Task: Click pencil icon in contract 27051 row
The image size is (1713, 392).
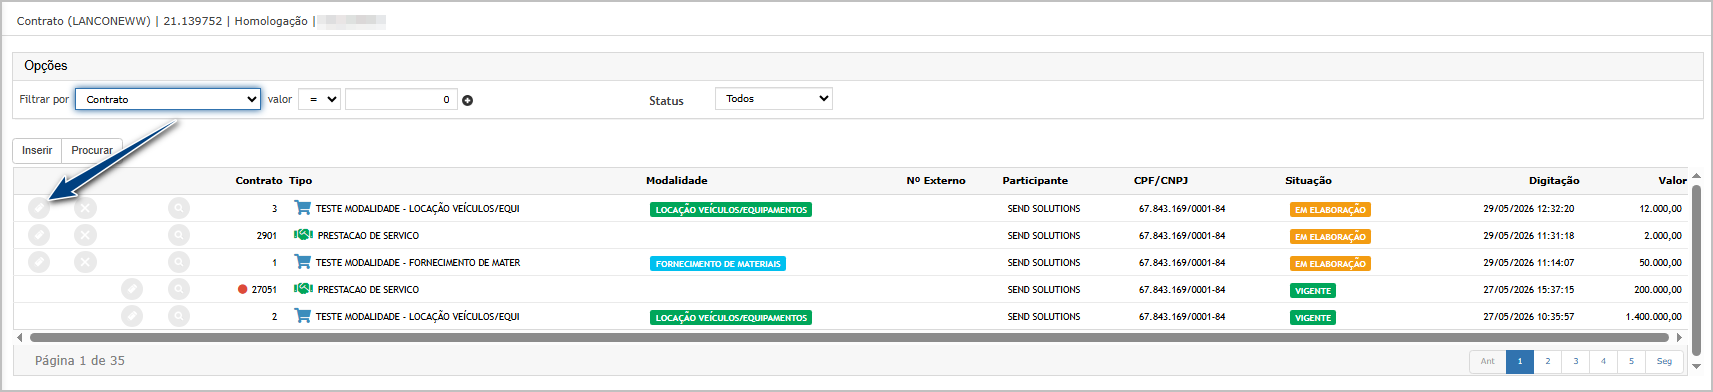Action: 132,289
